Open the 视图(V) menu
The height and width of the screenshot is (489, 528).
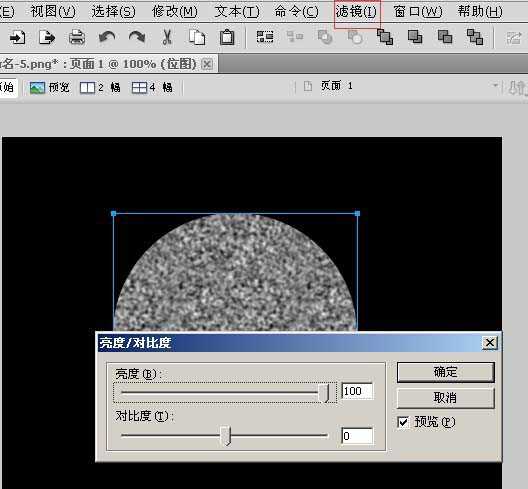(x=53, y=12)
